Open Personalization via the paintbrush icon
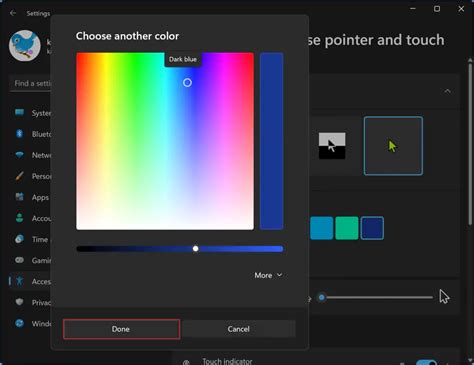The width and height of the screenshot is (474, 365). point(19,176)
